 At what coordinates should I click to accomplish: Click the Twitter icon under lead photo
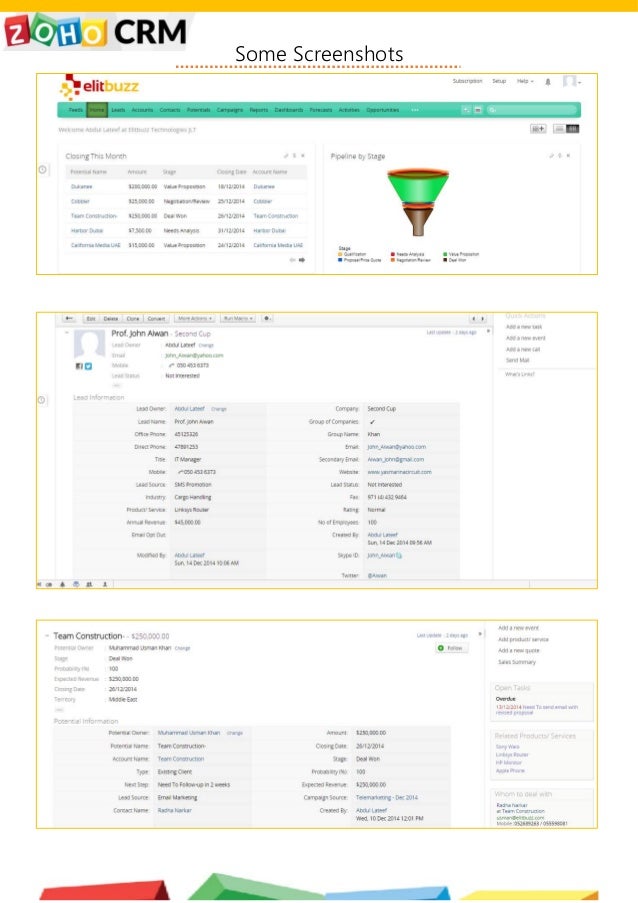pos(88,366)
